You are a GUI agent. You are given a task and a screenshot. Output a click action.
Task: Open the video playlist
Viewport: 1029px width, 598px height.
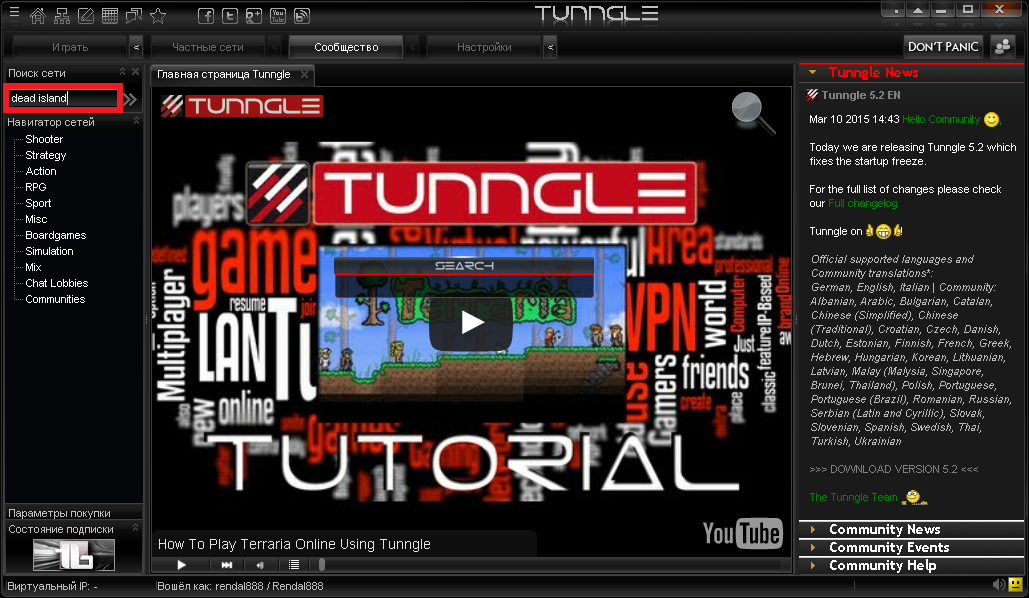[294, 565]
